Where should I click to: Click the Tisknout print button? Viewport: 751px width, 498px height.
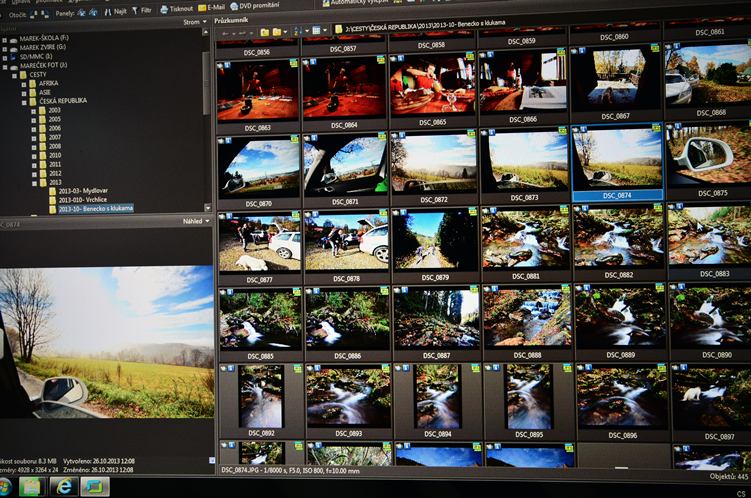[x=176, y=9]
